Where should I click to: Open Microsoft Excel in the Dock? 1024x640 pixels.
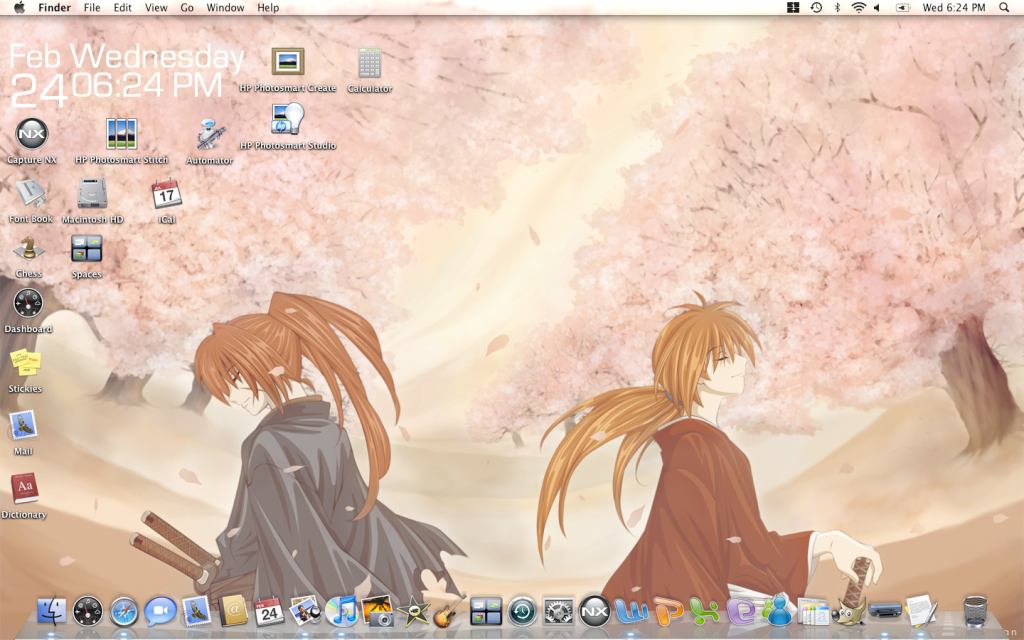pyautogui.click(x=704, y=612)
